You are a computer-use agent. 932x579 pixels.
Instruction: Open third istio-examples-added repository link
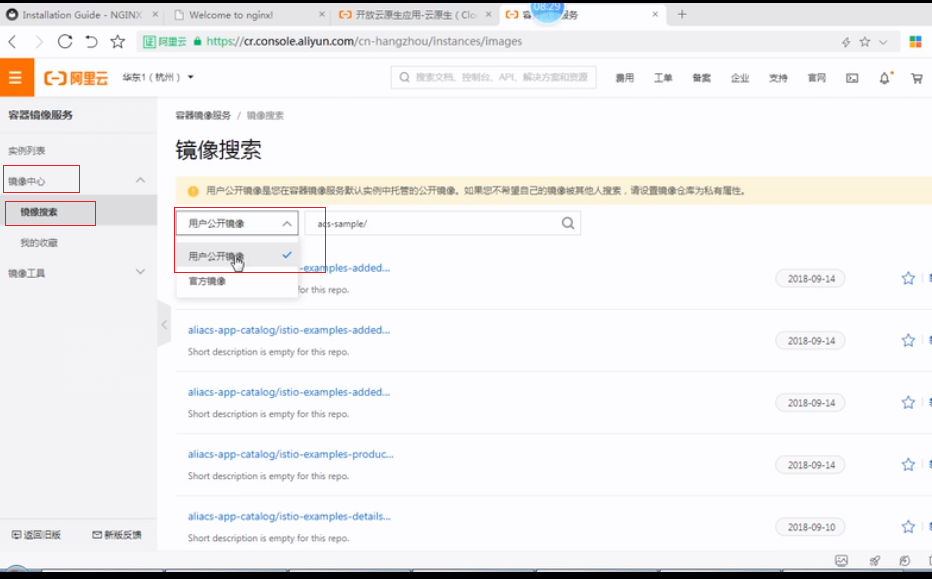[x=289, y=392]
